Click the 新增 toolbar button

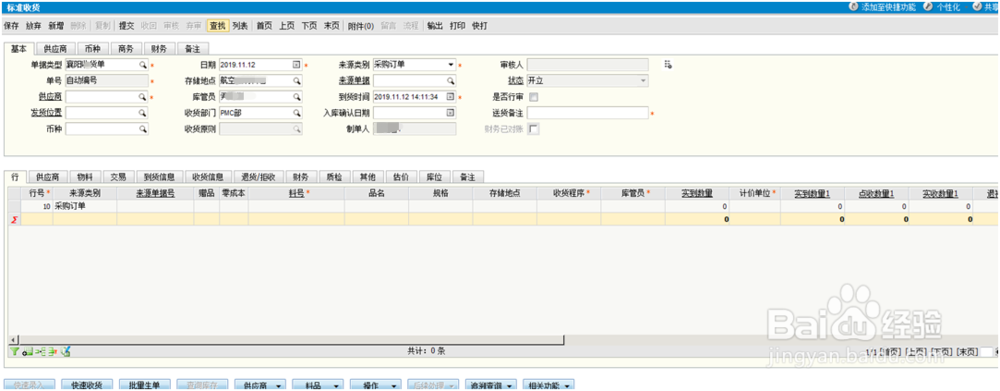pos(55,26)
